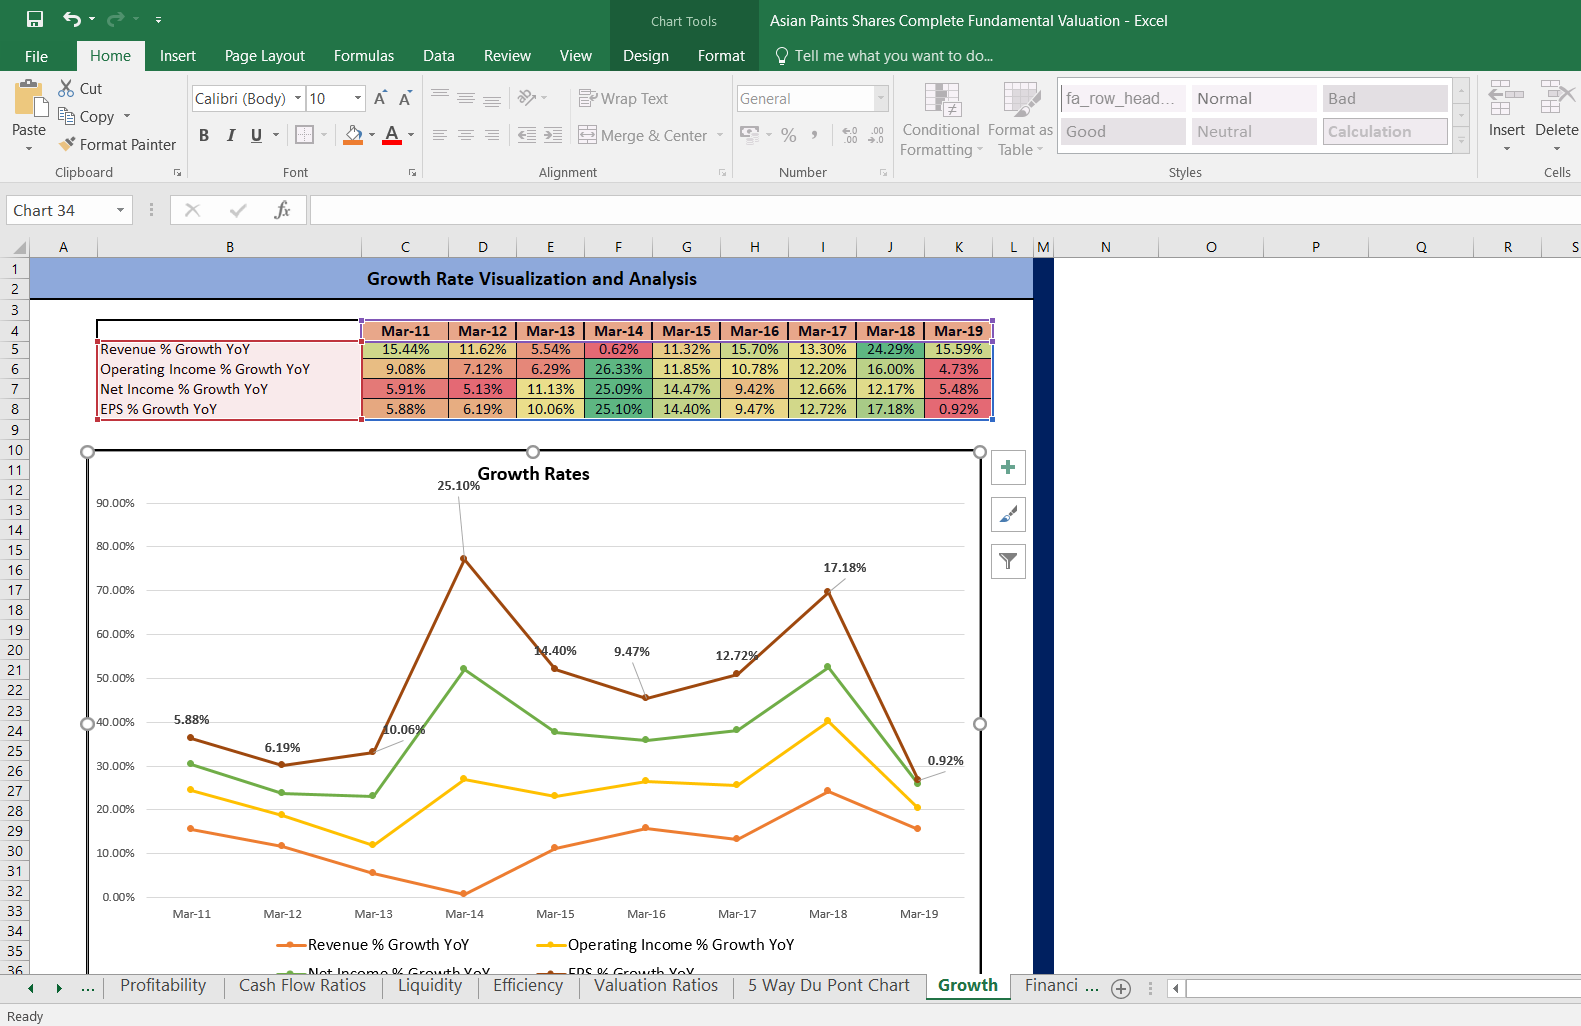Click the Orientation text angle icon
This screenshot has height=1026, width=1581.
coord(527,98)
